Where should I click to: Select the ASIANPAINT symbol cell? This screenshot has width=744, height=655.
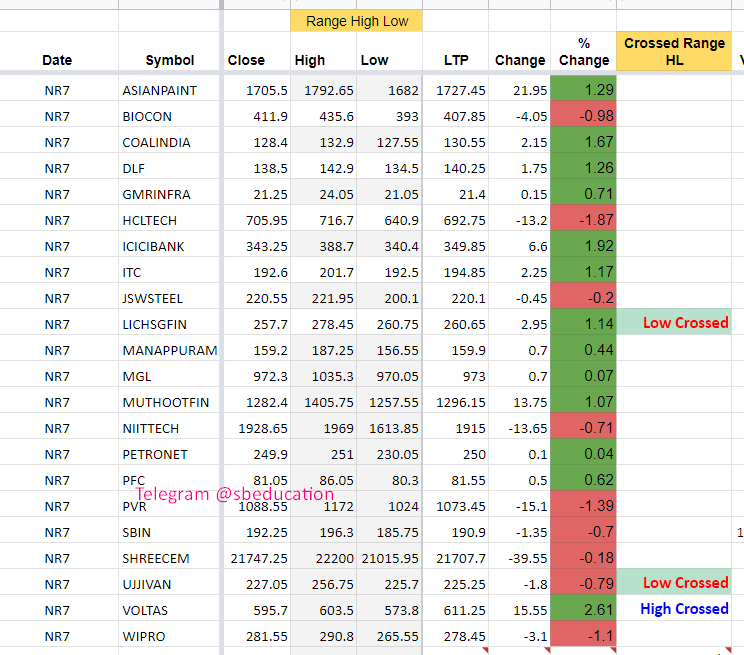tap(169, 90)
